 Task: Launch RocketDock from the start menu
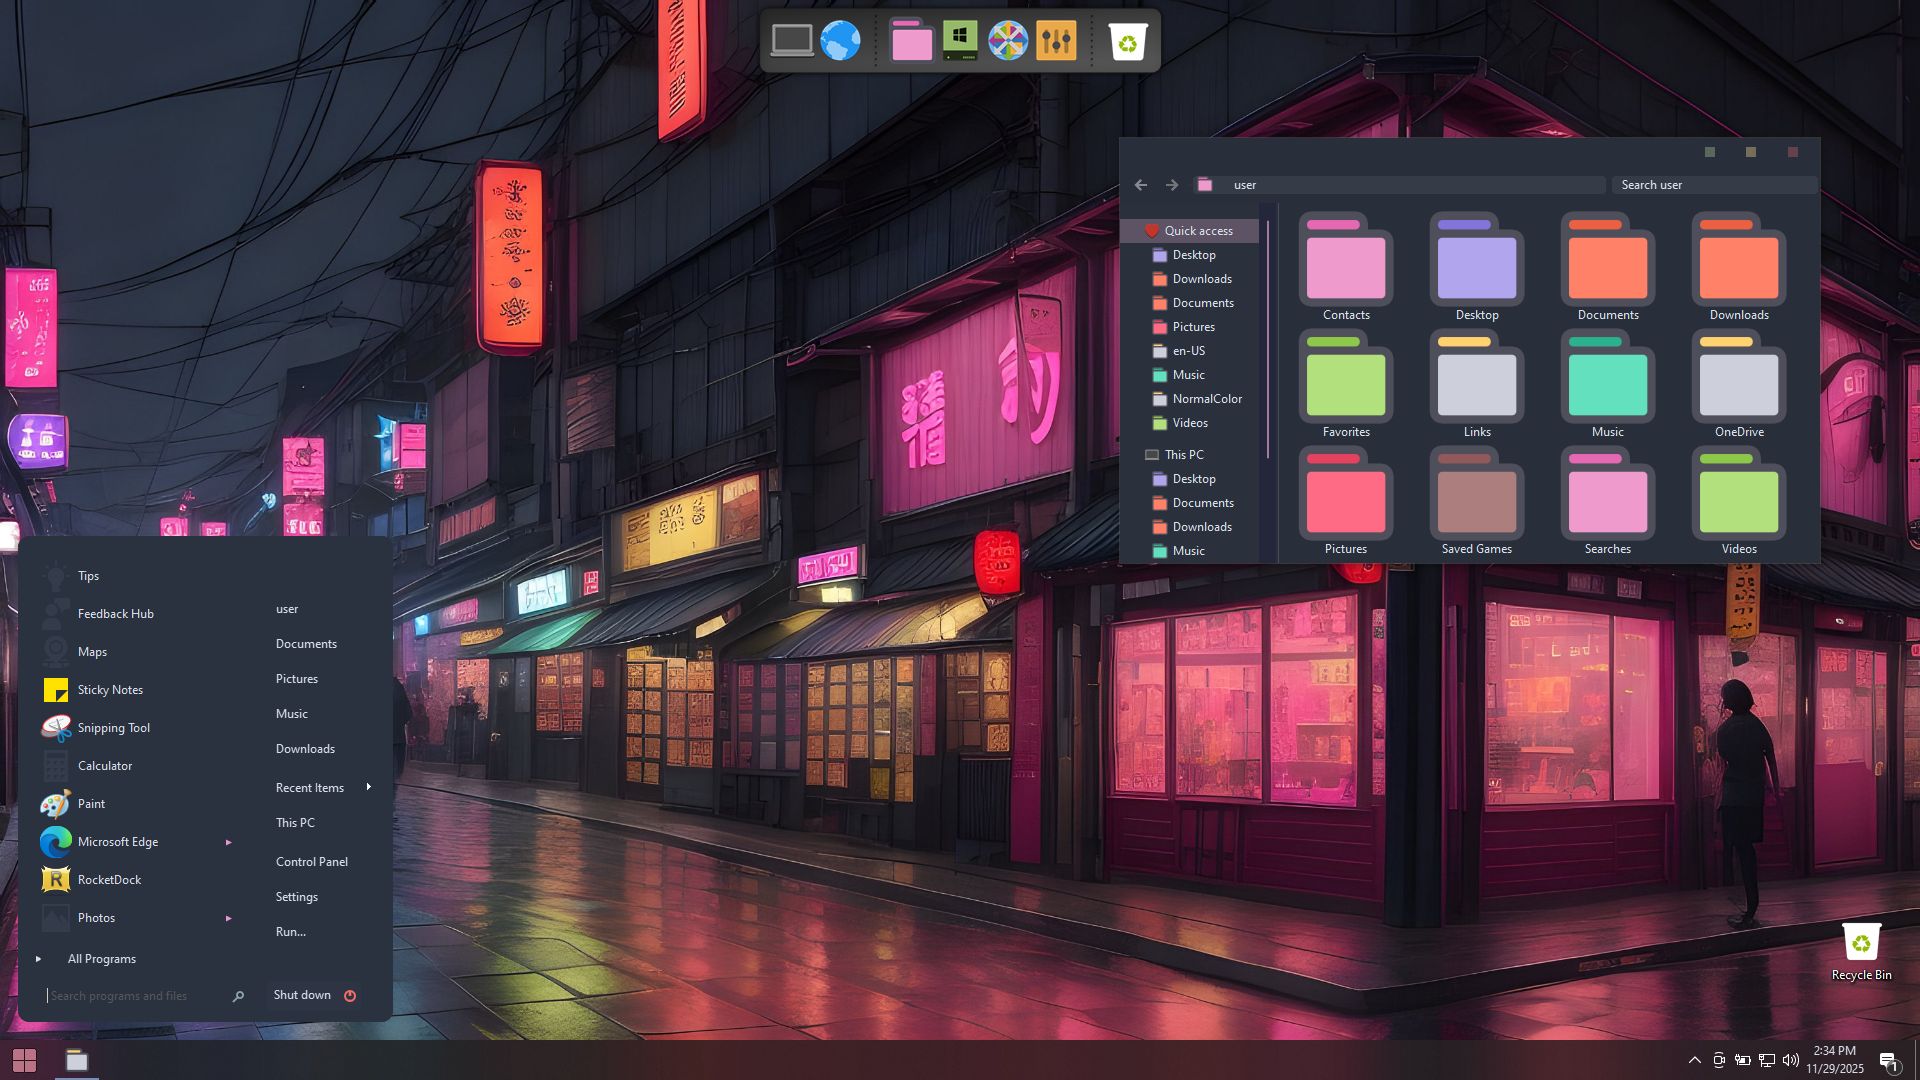click(109, 880)
